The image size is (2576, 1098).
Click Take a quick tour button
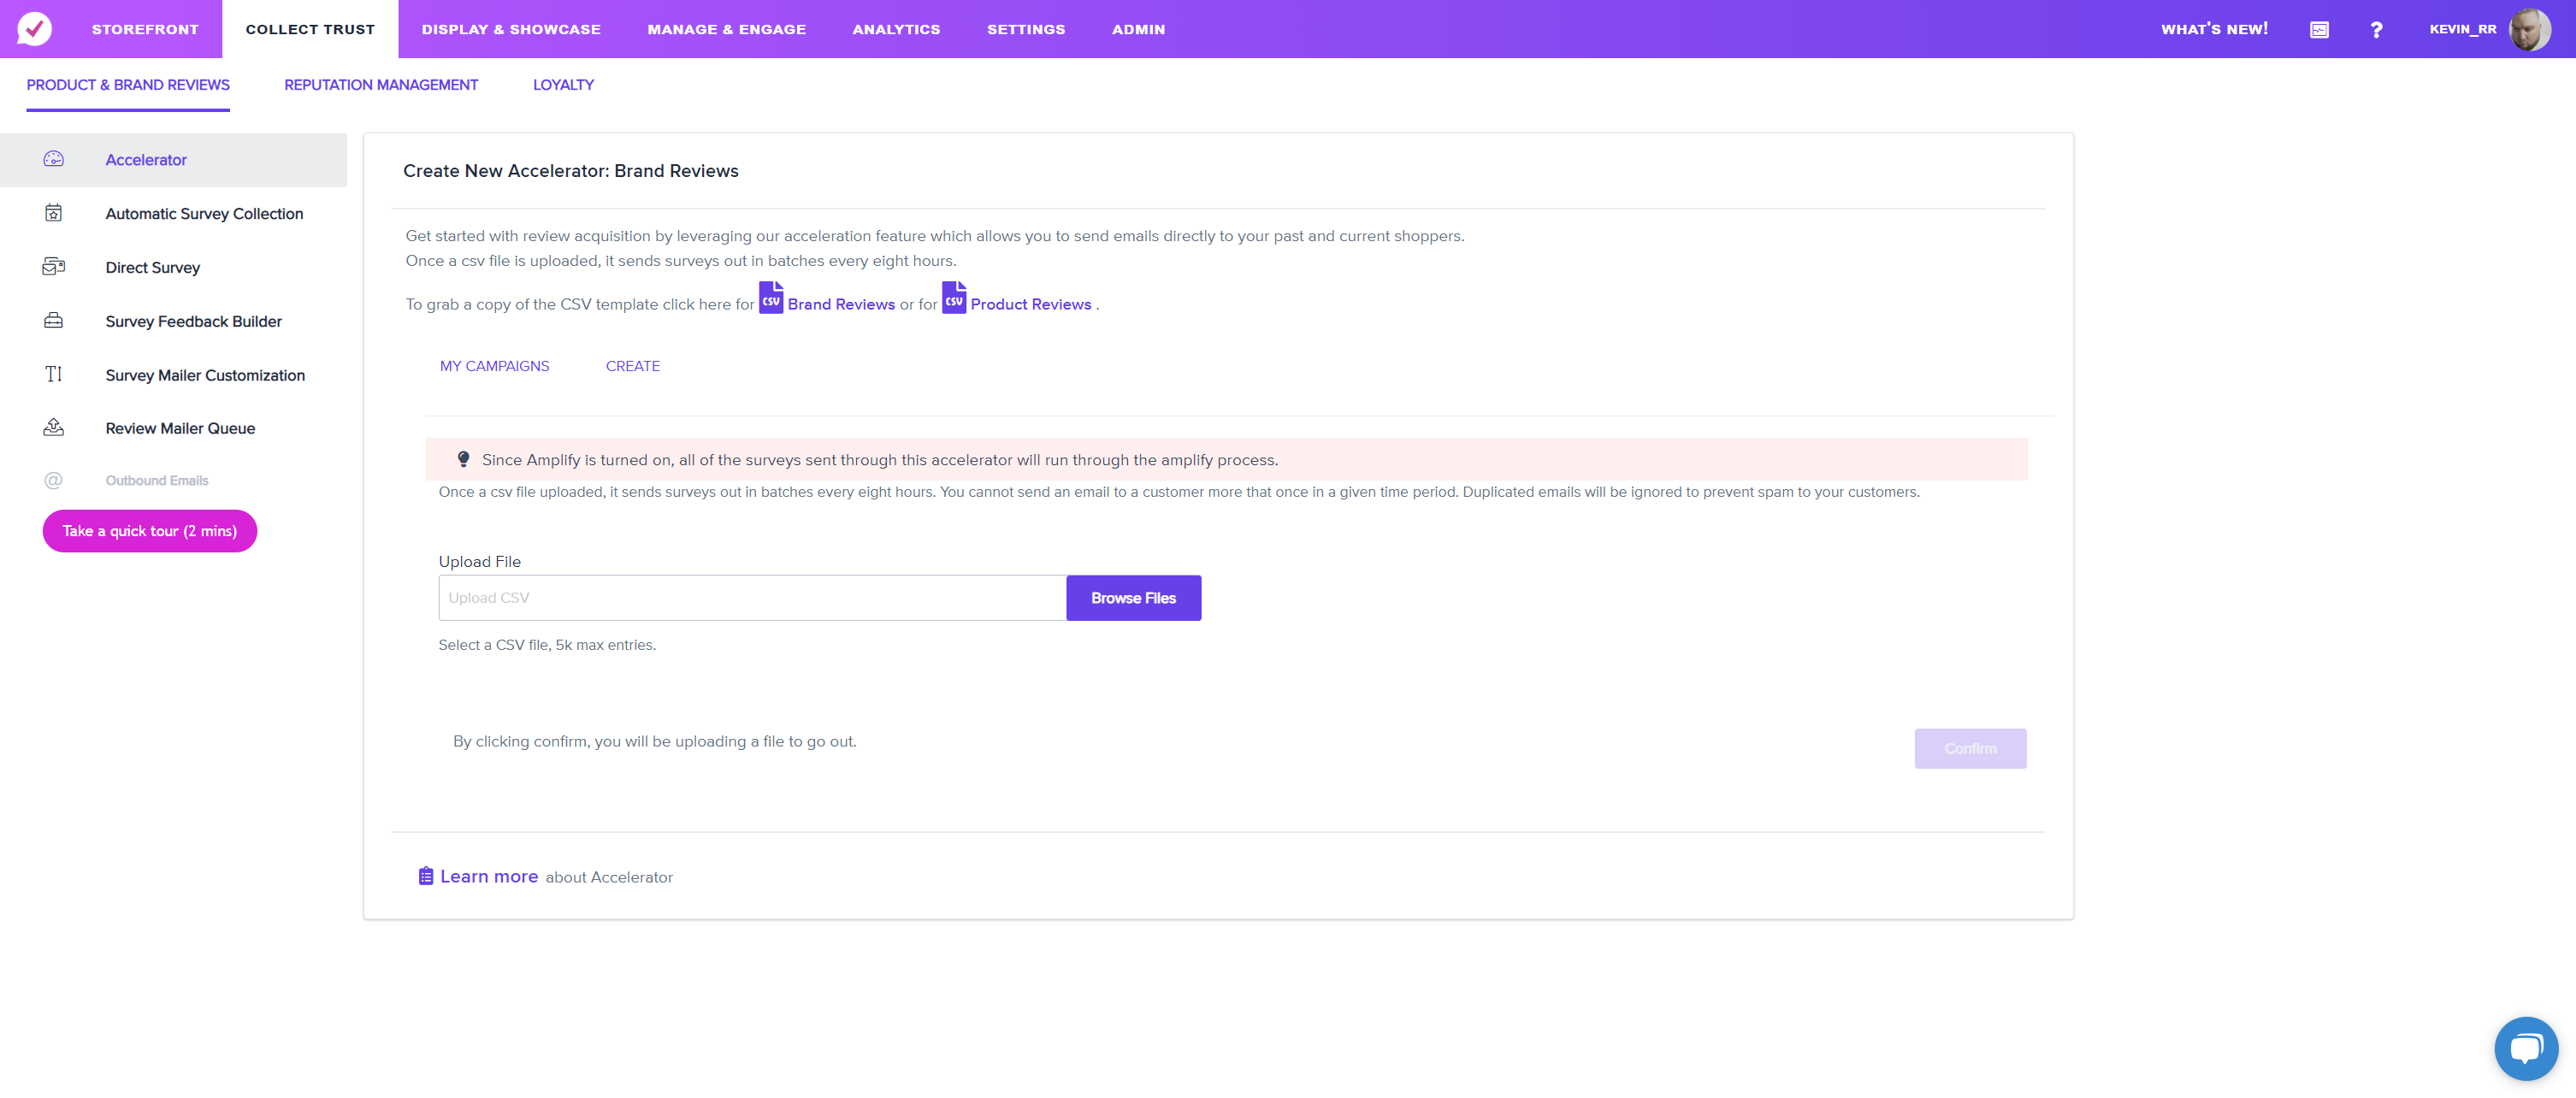click(x=150, y=531)
